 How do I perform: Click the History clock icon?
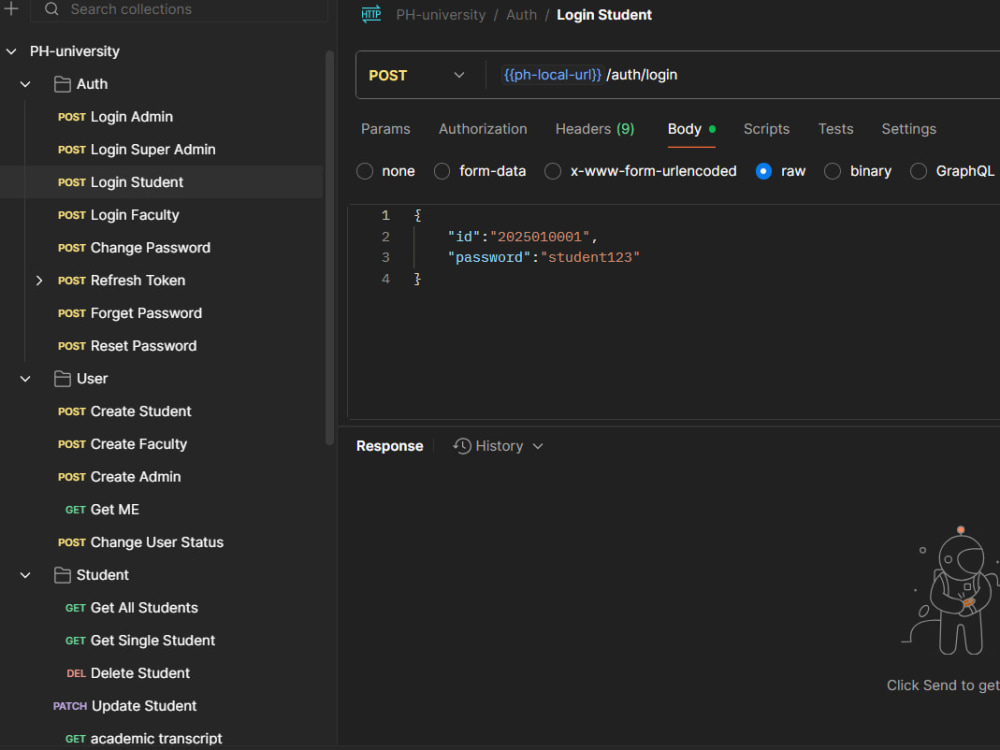click(x=462, y=446)
